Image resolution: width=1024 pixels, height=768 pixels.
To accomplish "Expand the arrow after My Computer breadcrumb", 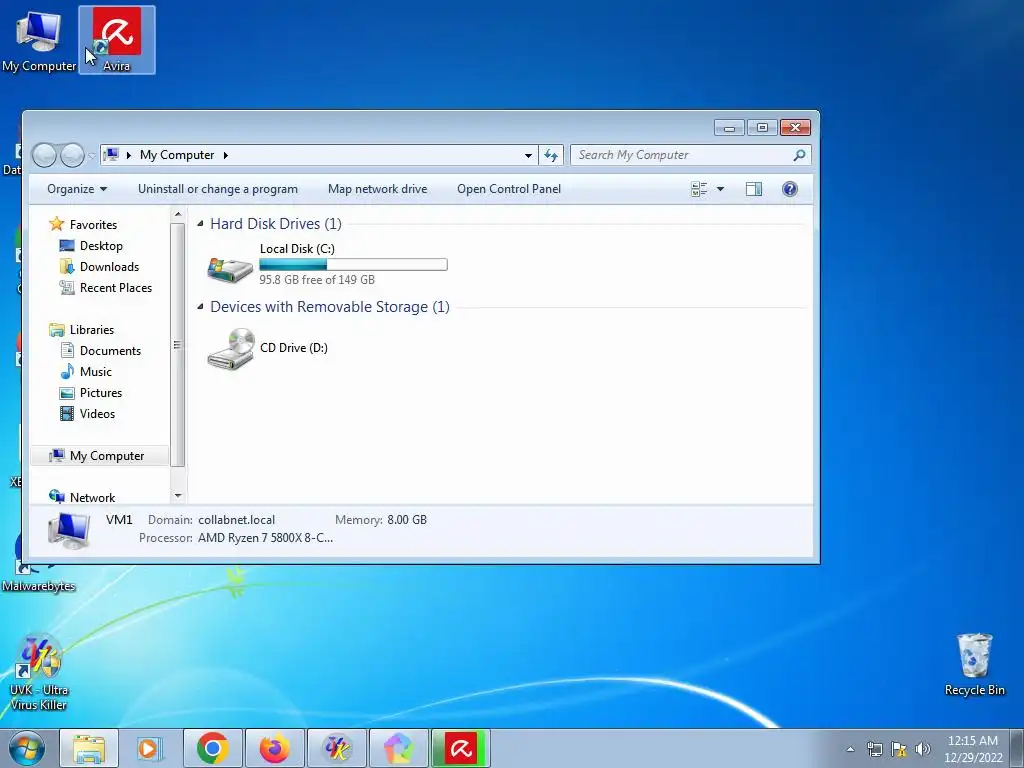I will click(x=225, y=155).
